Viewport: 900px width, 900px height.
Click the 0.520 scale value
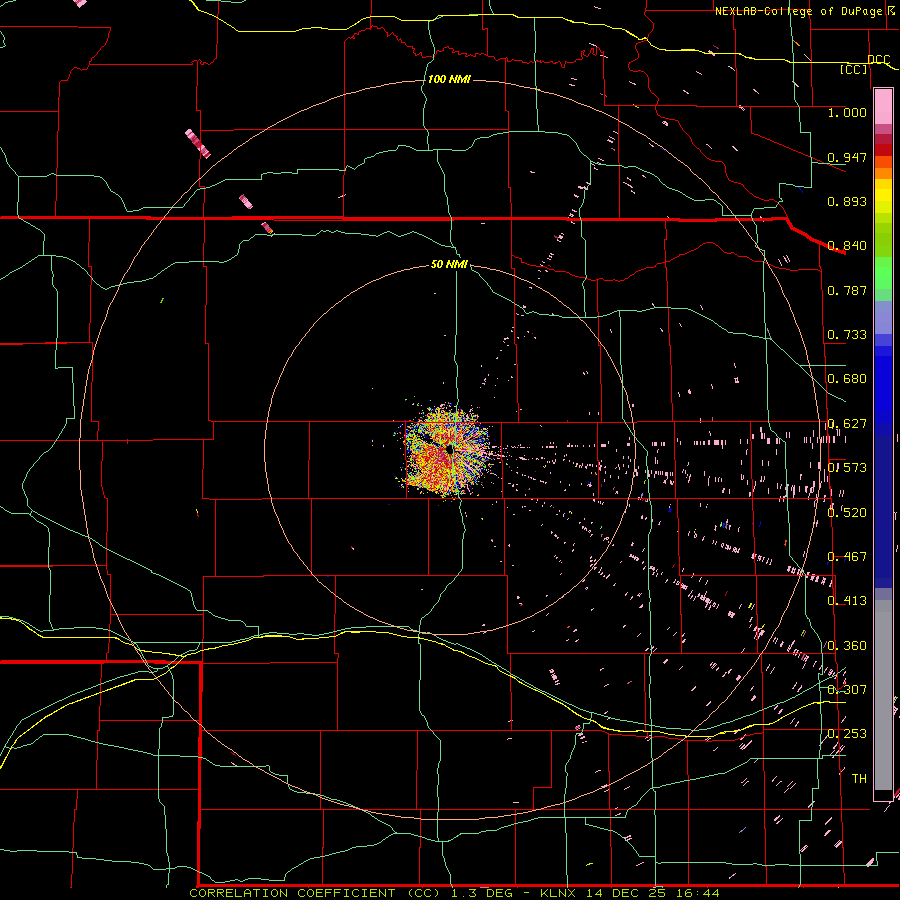point(847,513)
